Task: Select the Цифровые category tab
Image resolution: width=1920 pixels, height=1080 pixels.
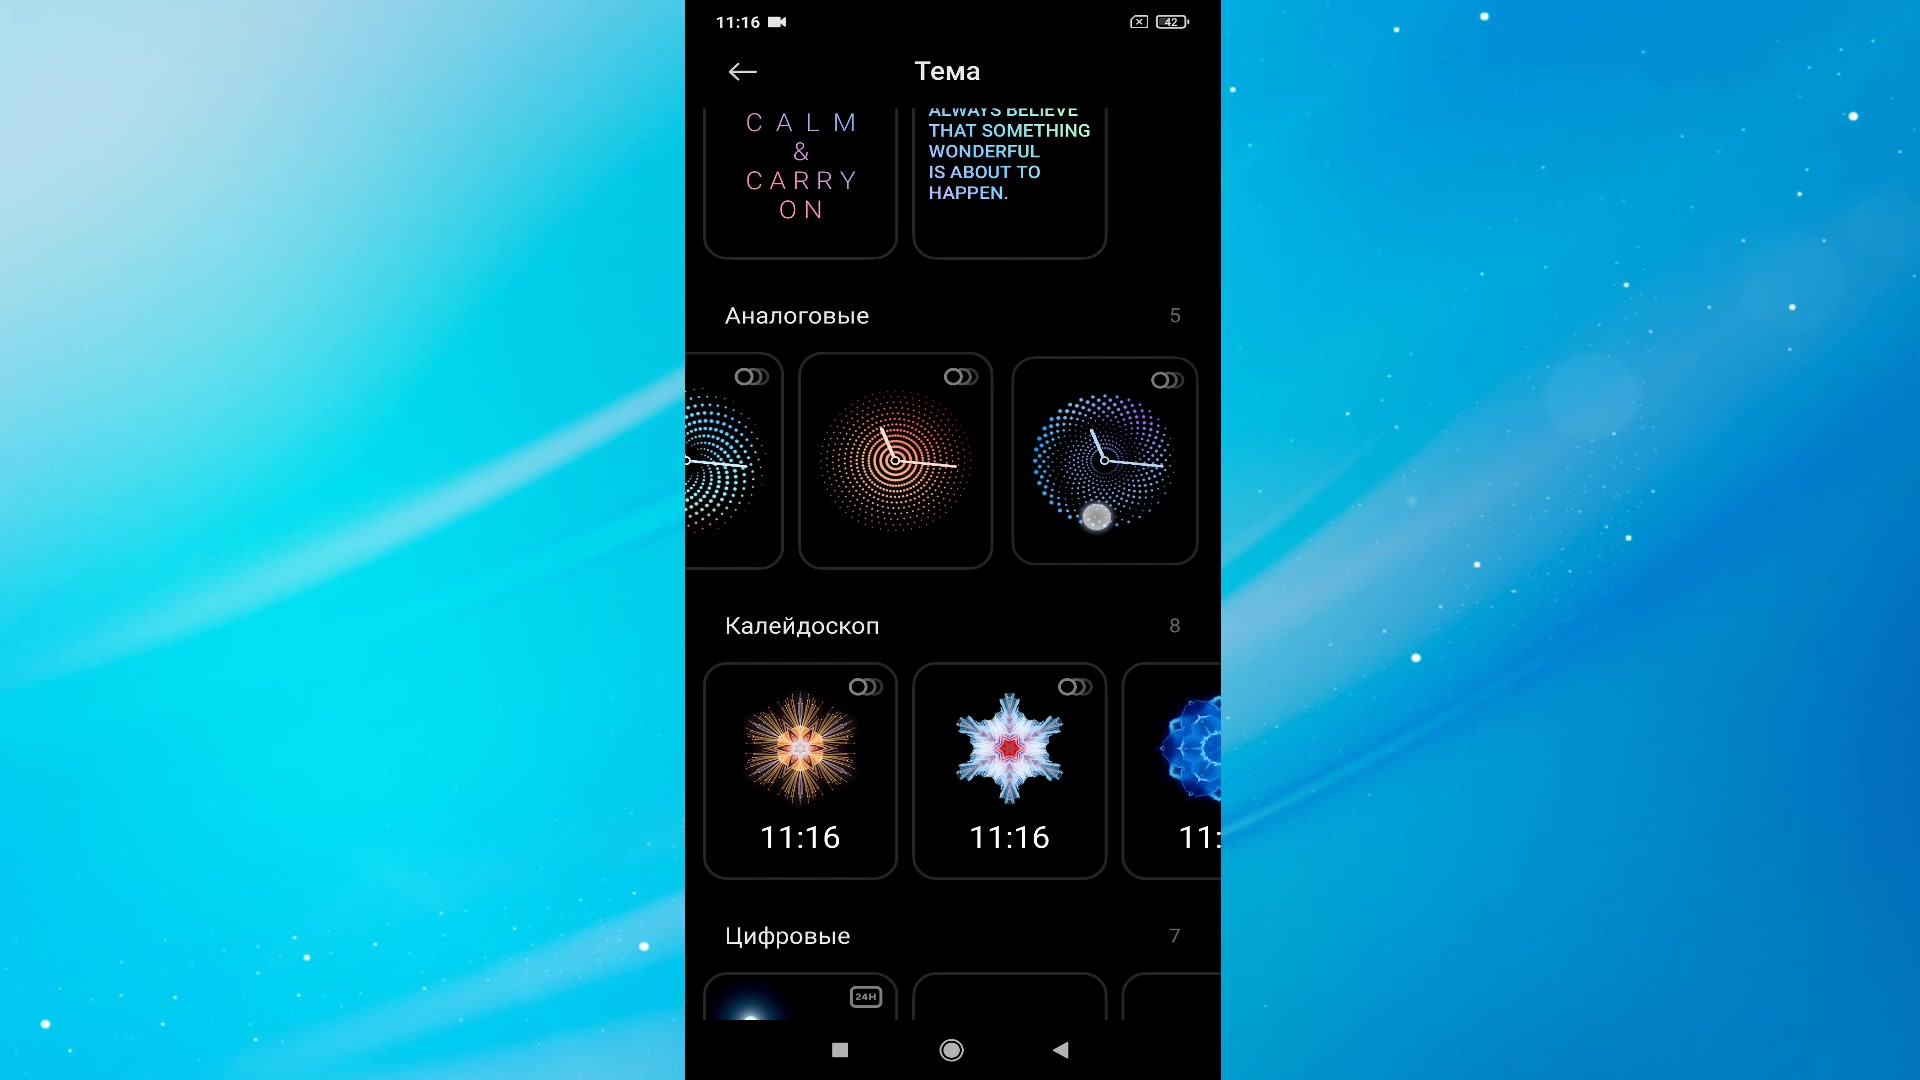Action: pyautogui.click(x=786, y=936)
